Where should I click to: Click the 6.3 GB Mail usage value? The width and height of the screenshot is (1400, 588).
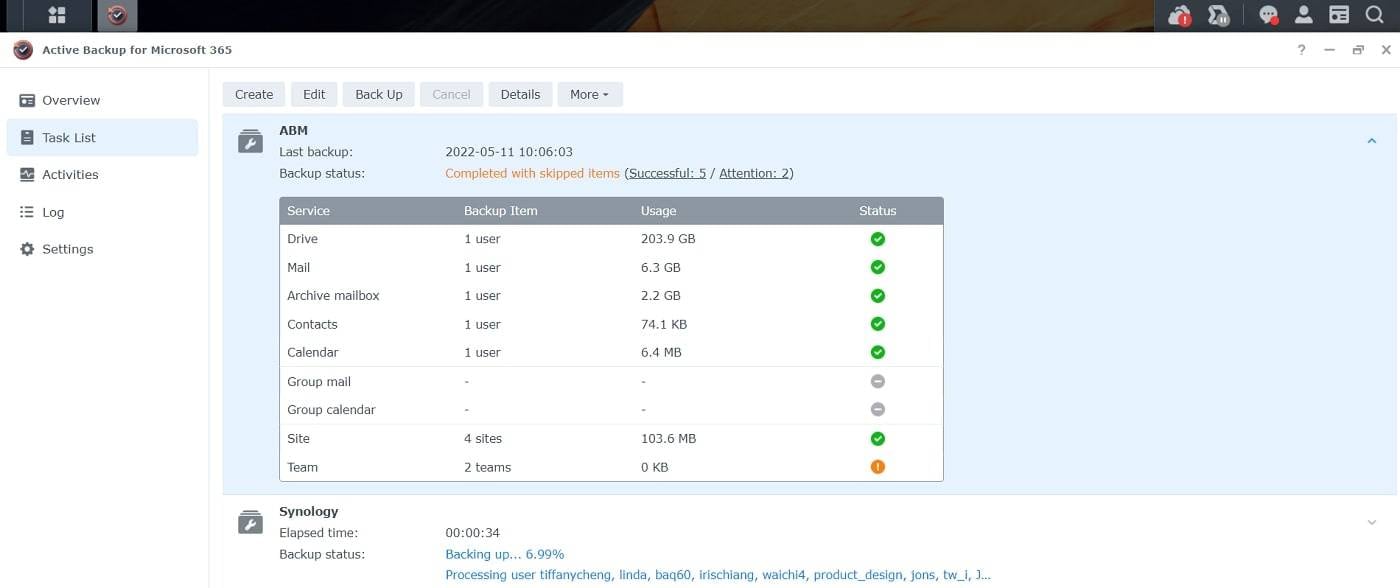click(660, 267)
